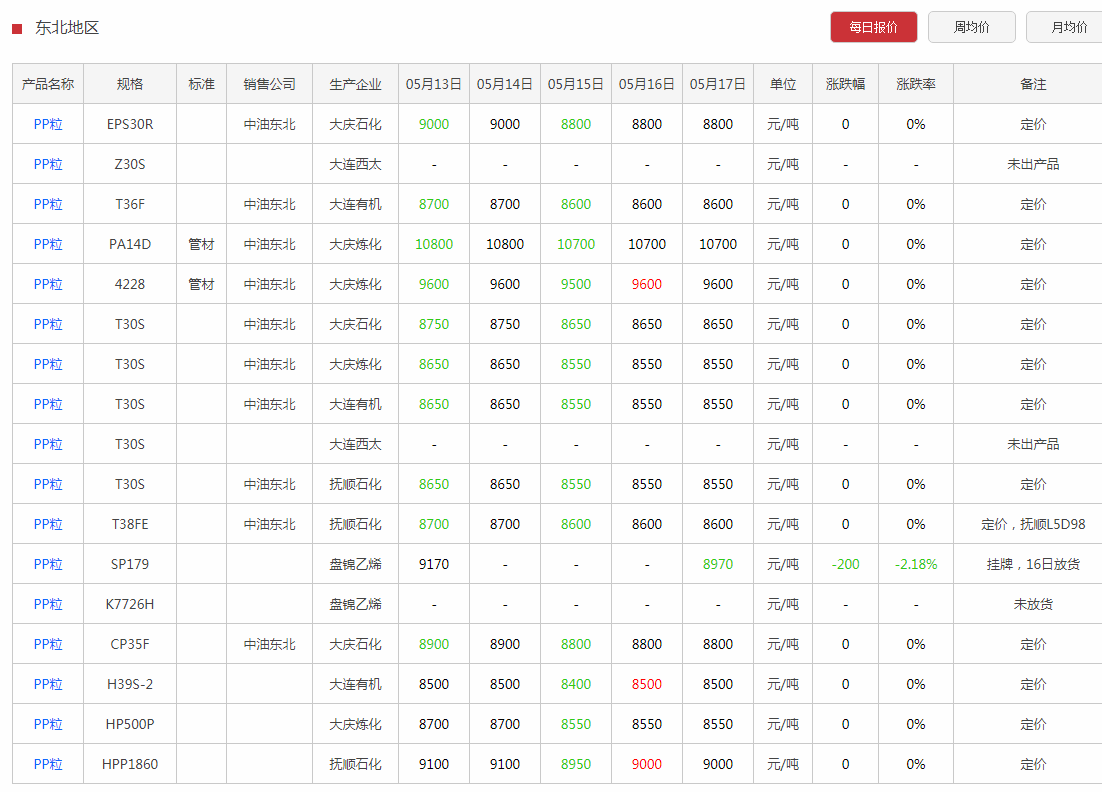Click the 涨跌率 column header
This screenshot has width=1102, height=792.
point(916,84)
